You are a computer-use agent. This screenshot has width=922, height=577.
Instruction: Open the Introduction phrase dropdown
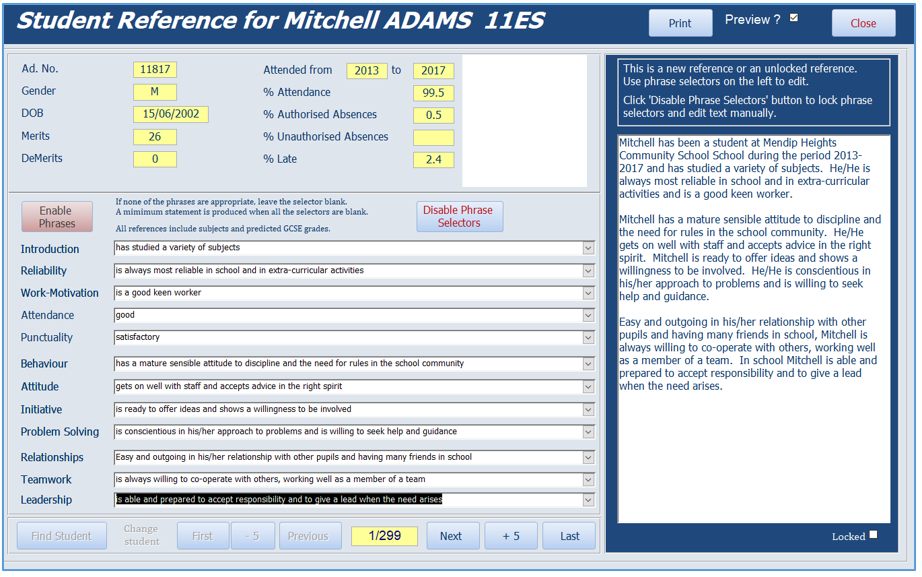pos(588,248)
